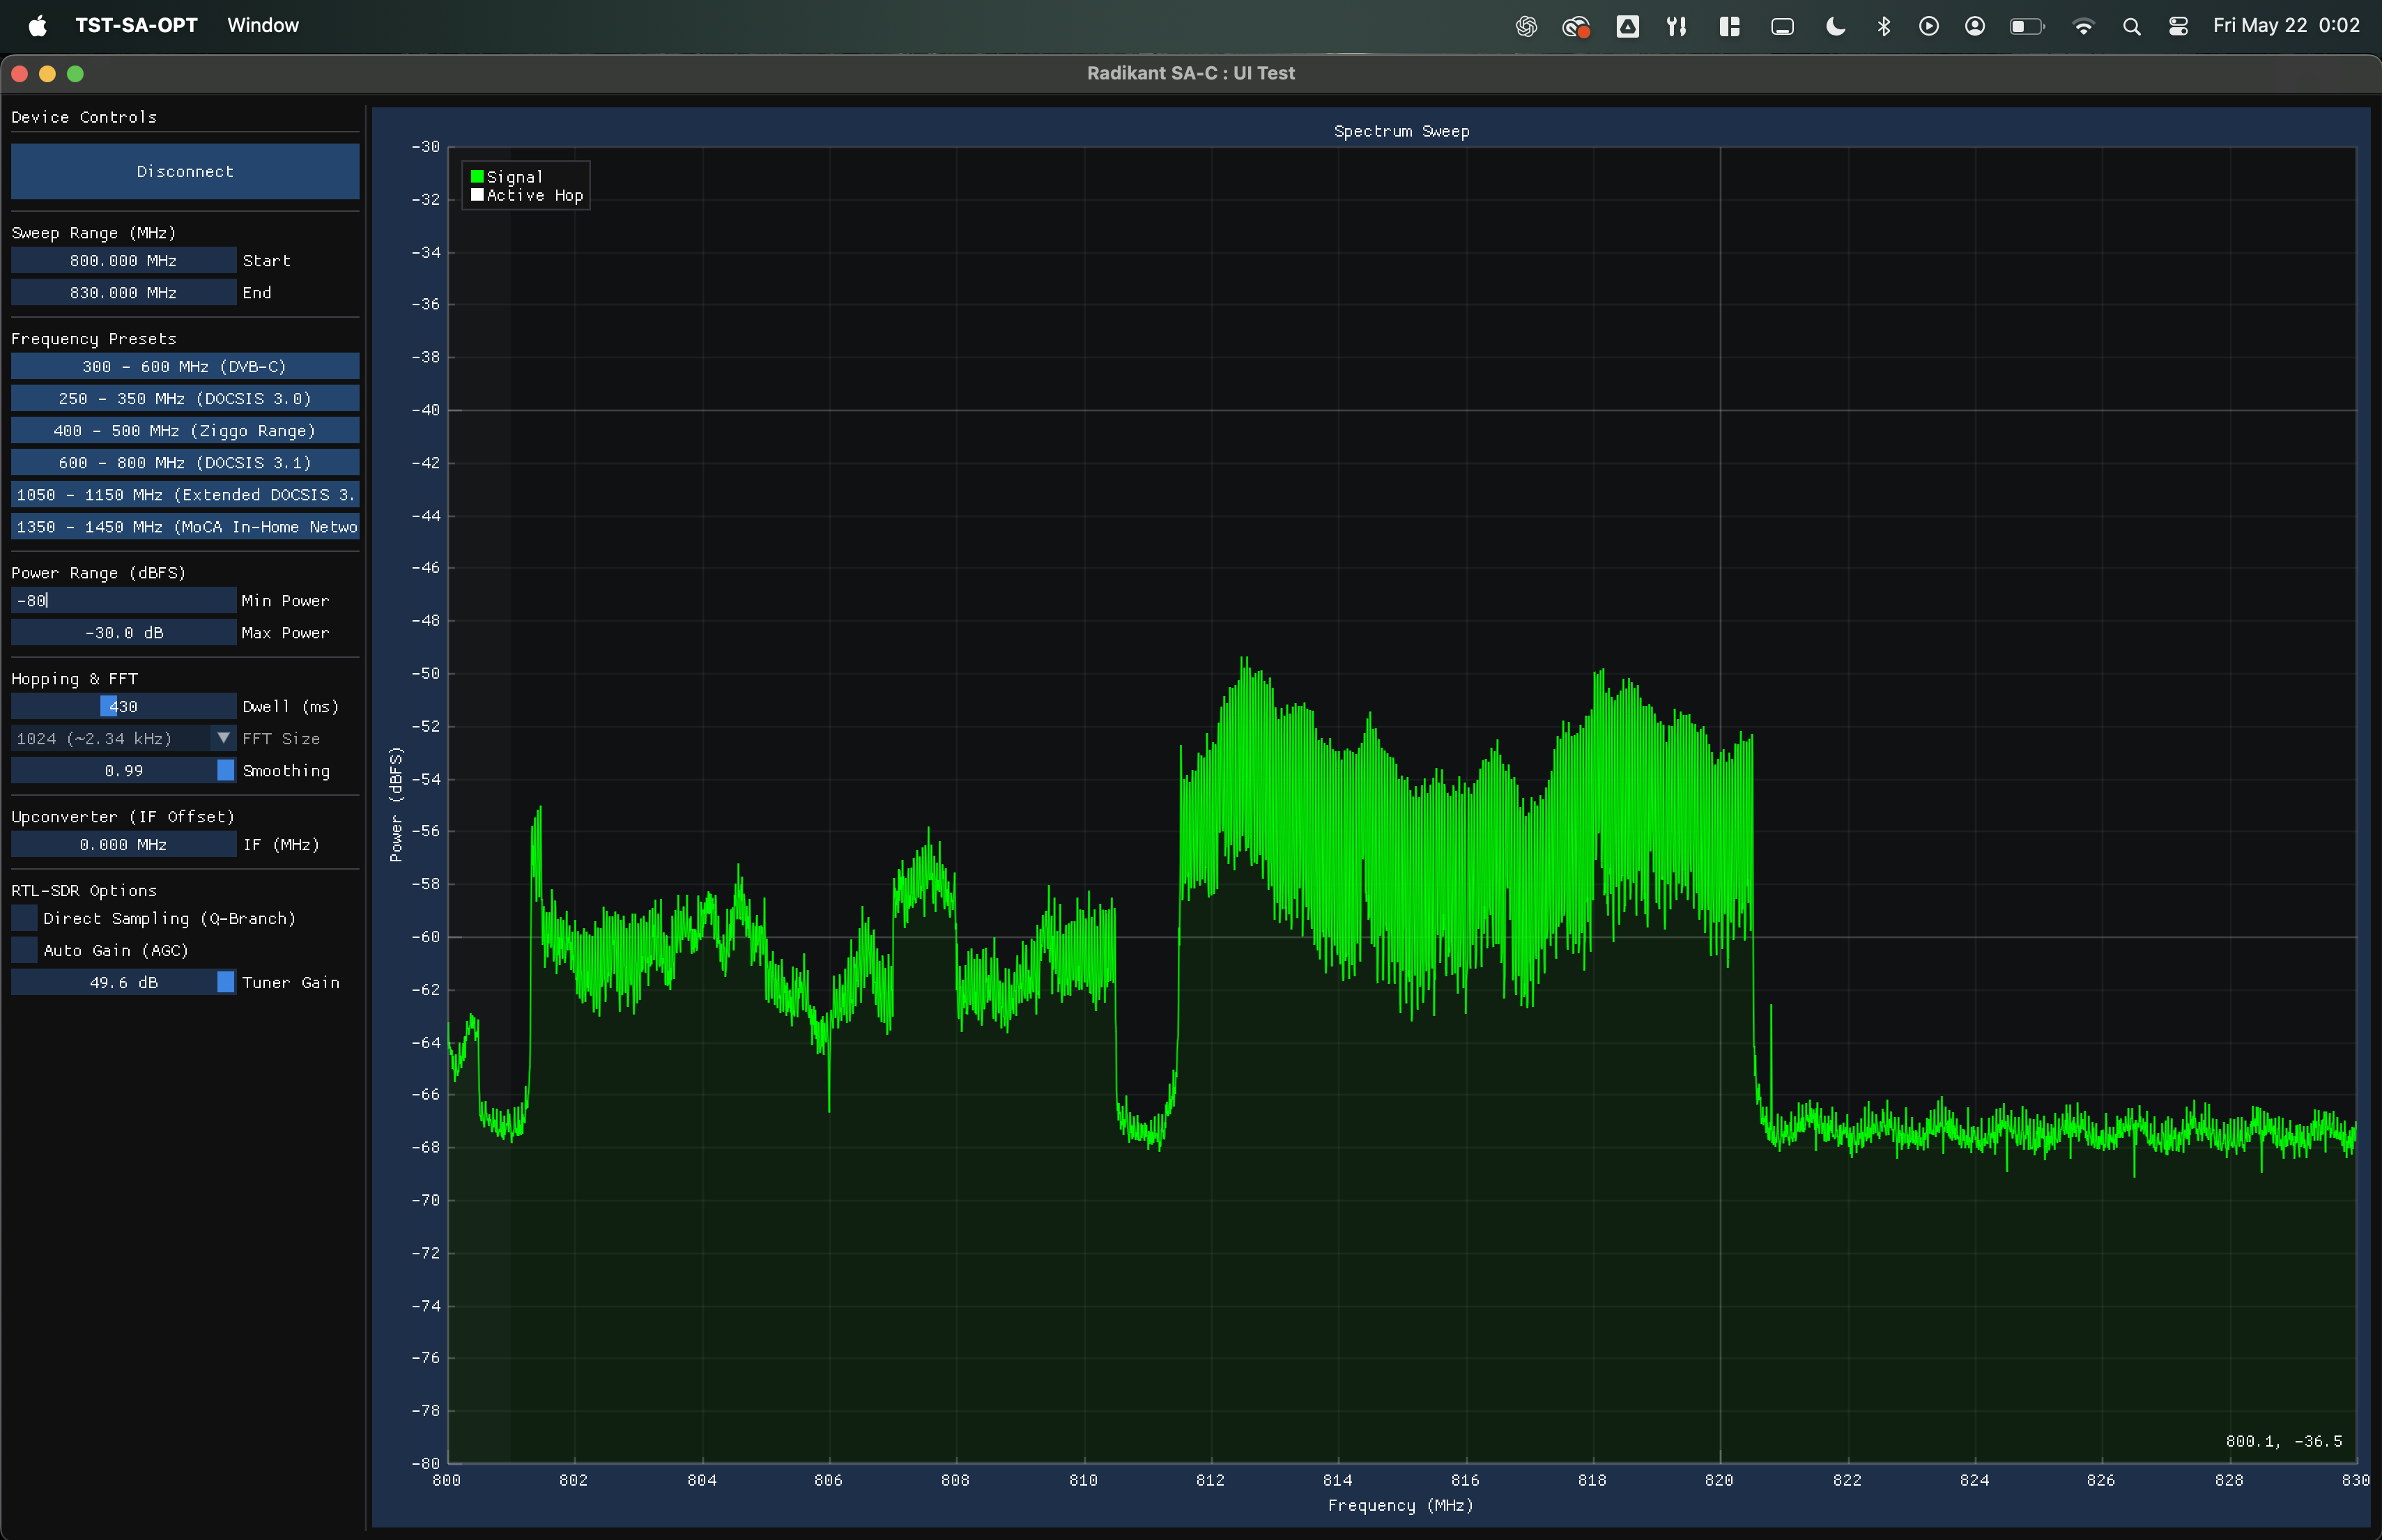Click the sweep Start frequency field
Viewport: 2382px width, 1540px height.
(123, 261)
